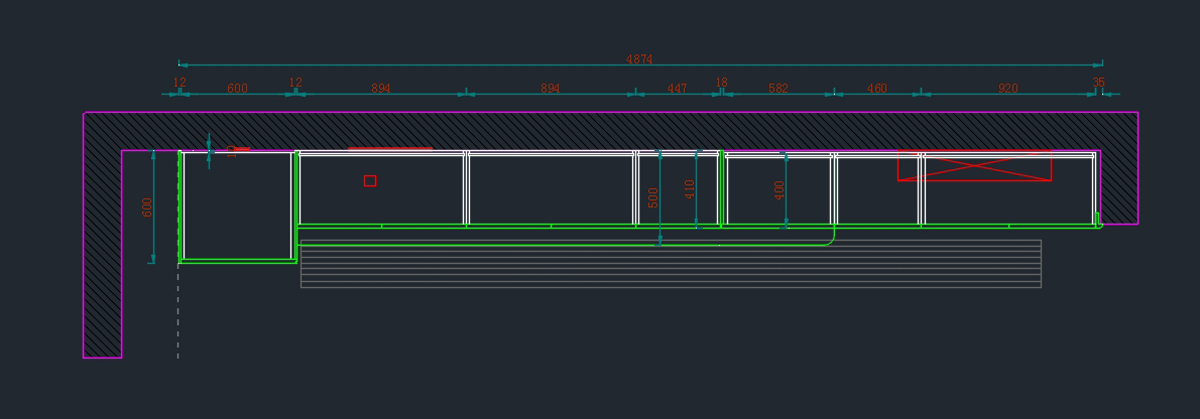1200x419 pixels.
Task: Select the 920 dimension text
Action: [x=1008, y=89]
